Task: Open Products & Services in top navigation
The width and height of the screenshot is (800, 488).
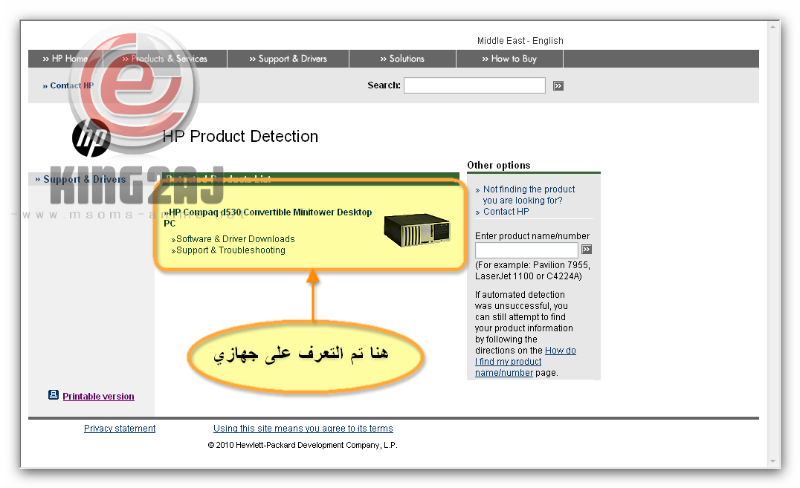Action: [165, 59]
